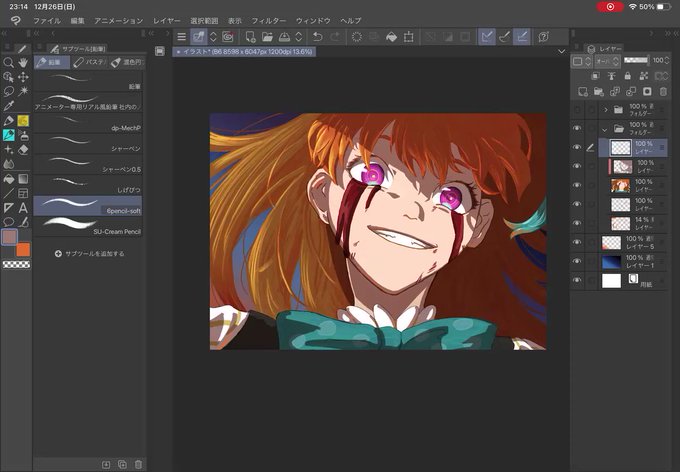The height and width of the screenshot is (472, 680).
Task: Select the Auto Select magic wand tool
Action: pyautogui.click(x=23, y=92)
